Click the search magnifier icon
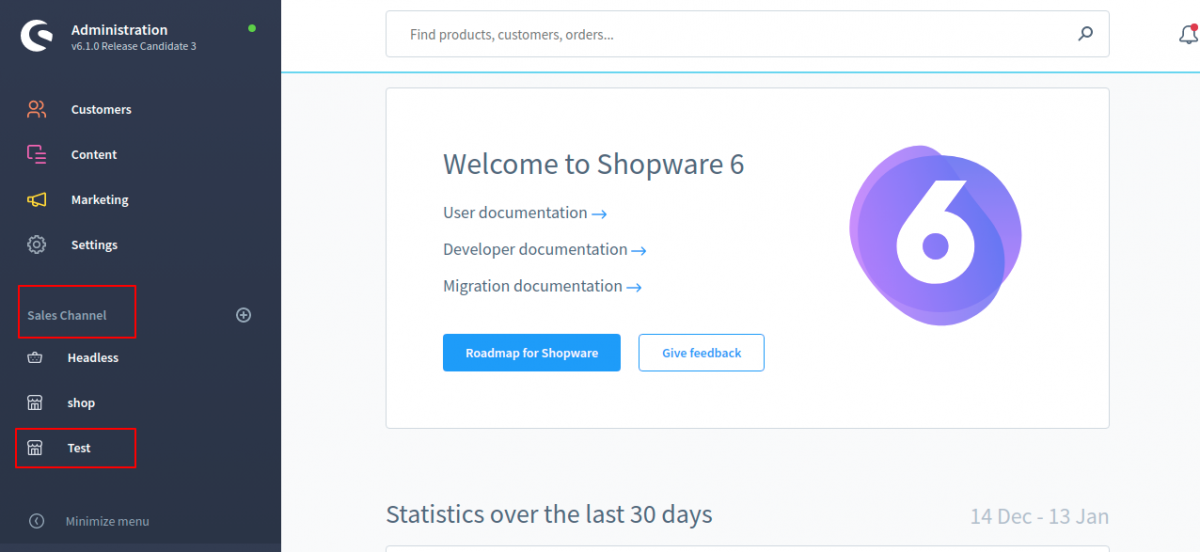This screenshot has height=552, width=1200. 1085,34
